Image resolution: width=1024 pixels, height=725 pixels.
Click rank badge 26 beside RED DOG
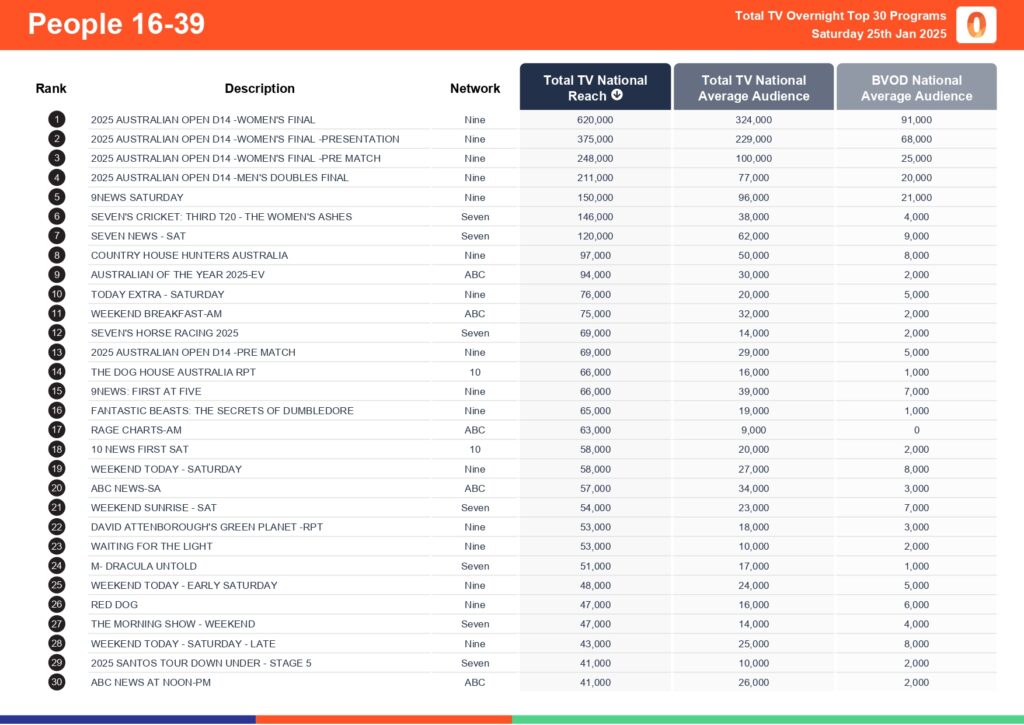(57, 604)
